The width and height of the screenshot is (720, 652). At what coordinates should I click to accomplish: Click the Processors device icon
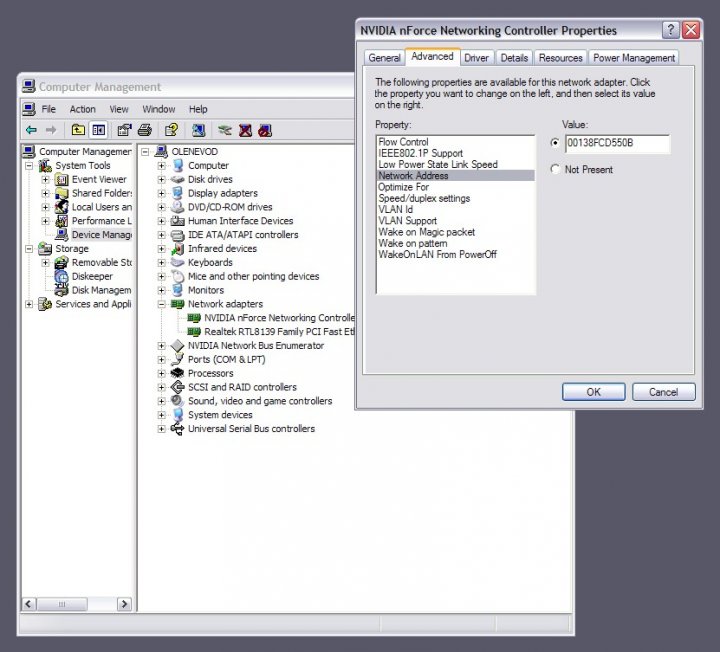click(x=177, y=373)
